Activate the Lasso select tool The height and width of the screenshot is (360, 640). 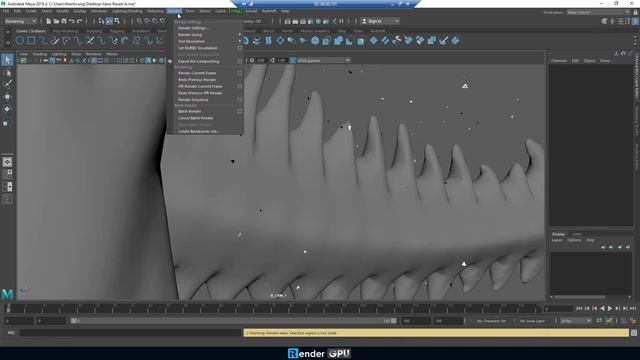tap(7, 73)
